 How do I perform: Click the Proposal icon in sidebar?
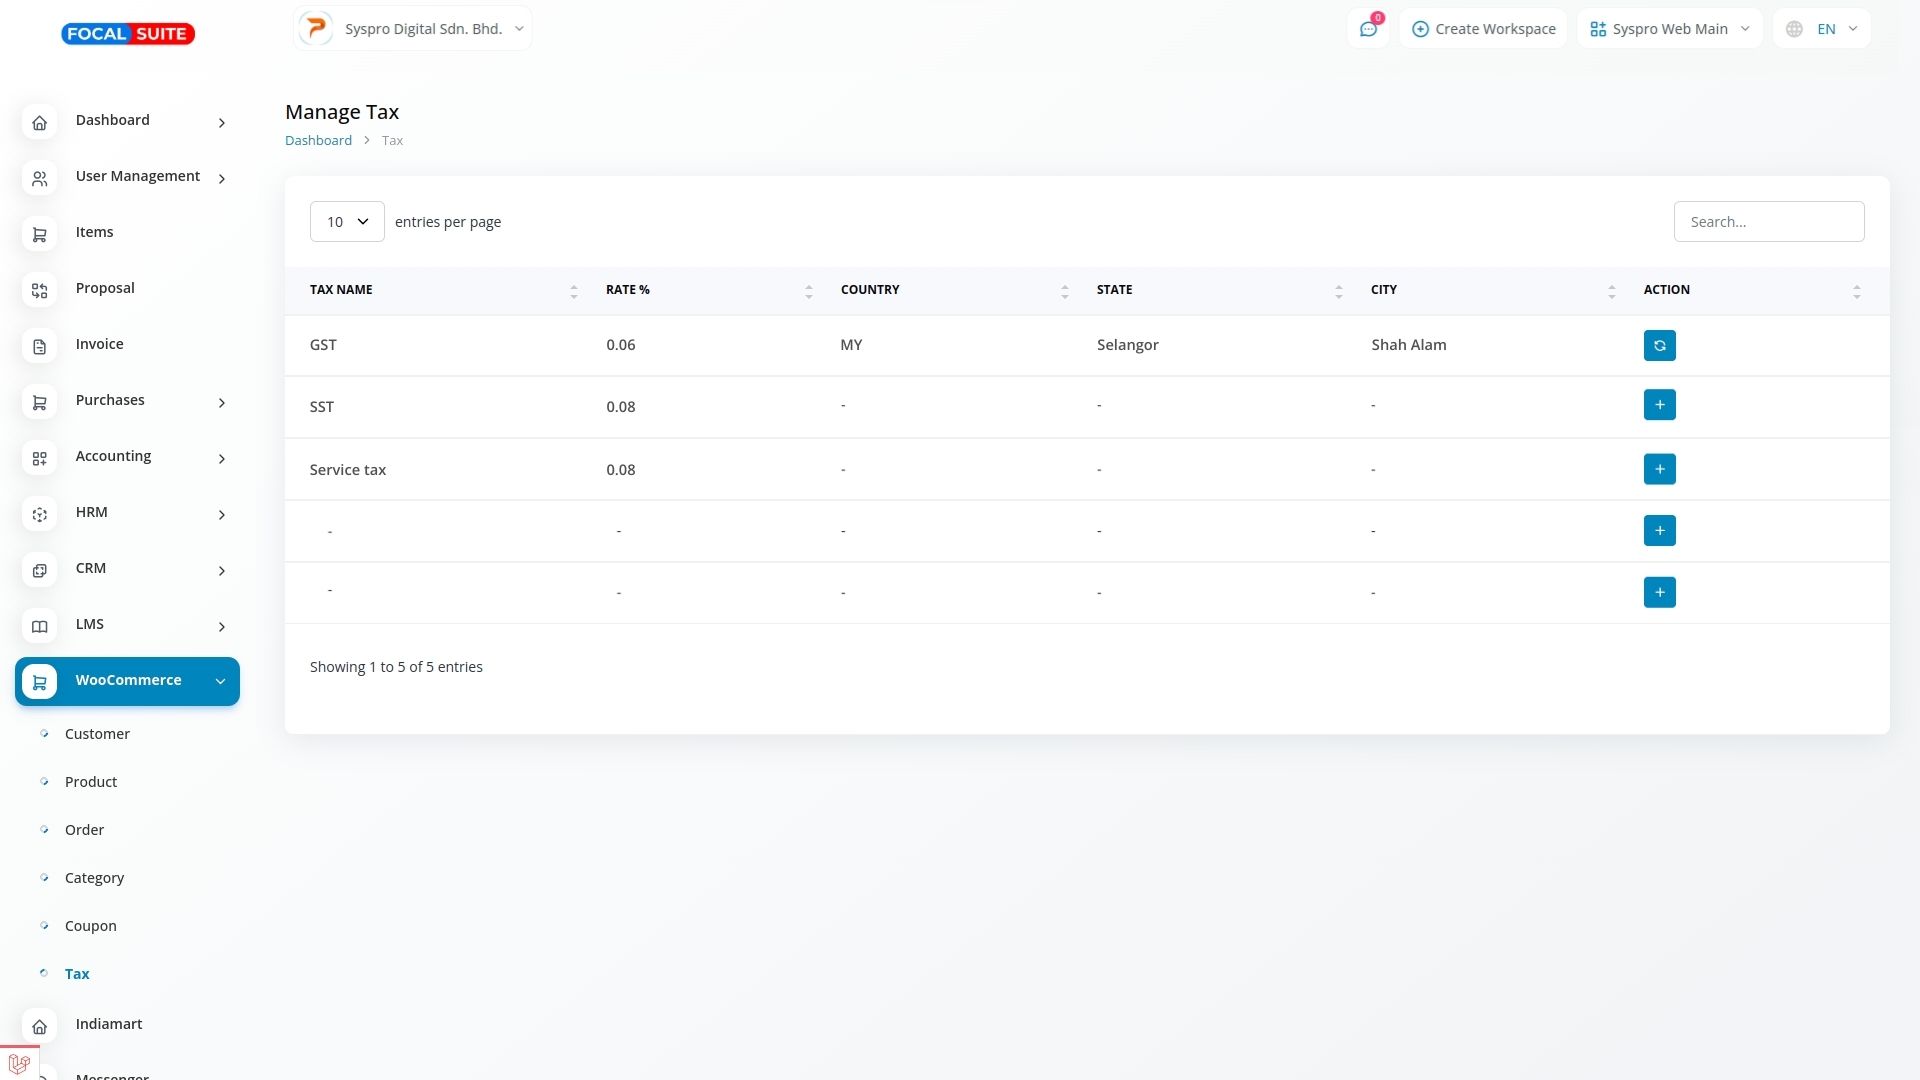click(39, 291)
